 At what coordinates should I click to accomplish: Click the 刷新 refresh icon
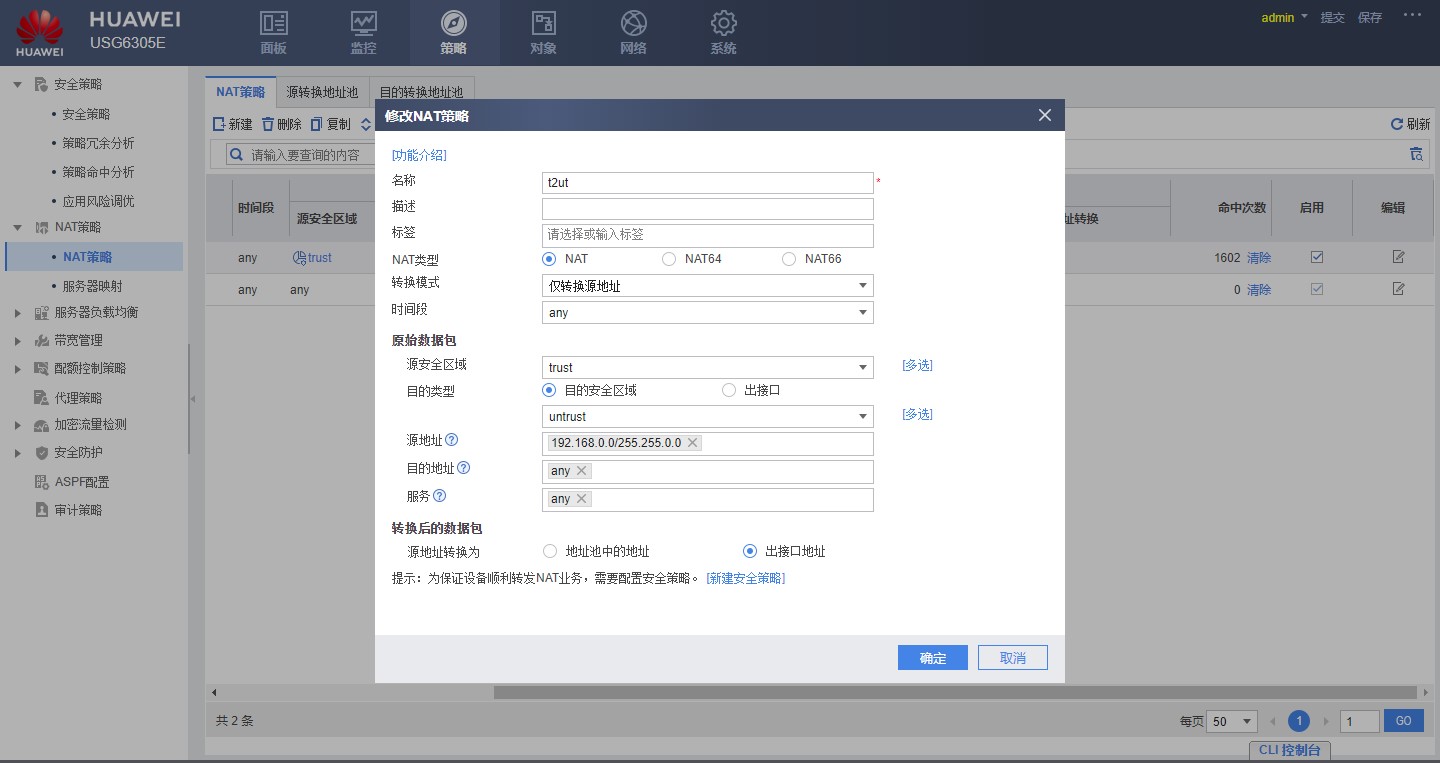(x=1397, y=124)
